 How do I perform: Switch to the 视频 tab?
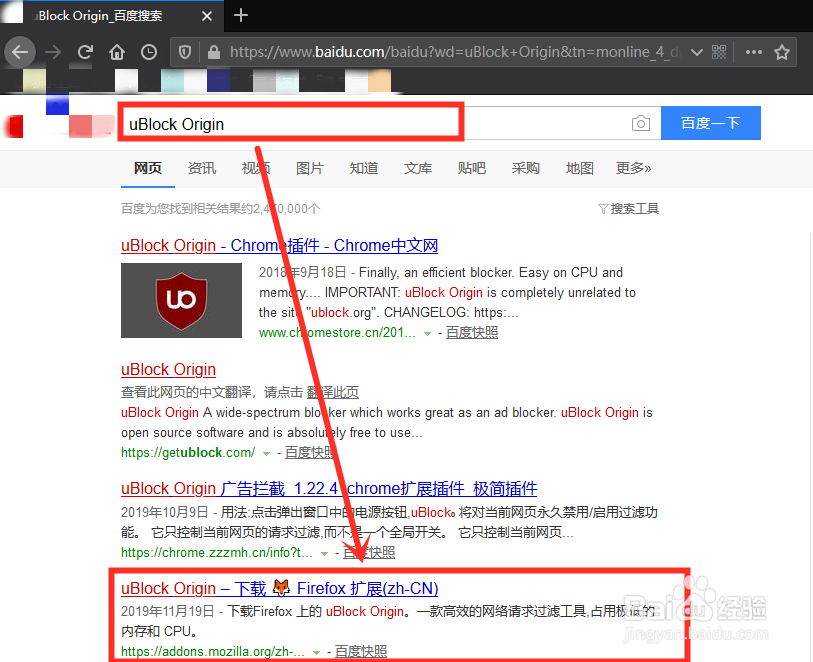click(x=256, y=168)
